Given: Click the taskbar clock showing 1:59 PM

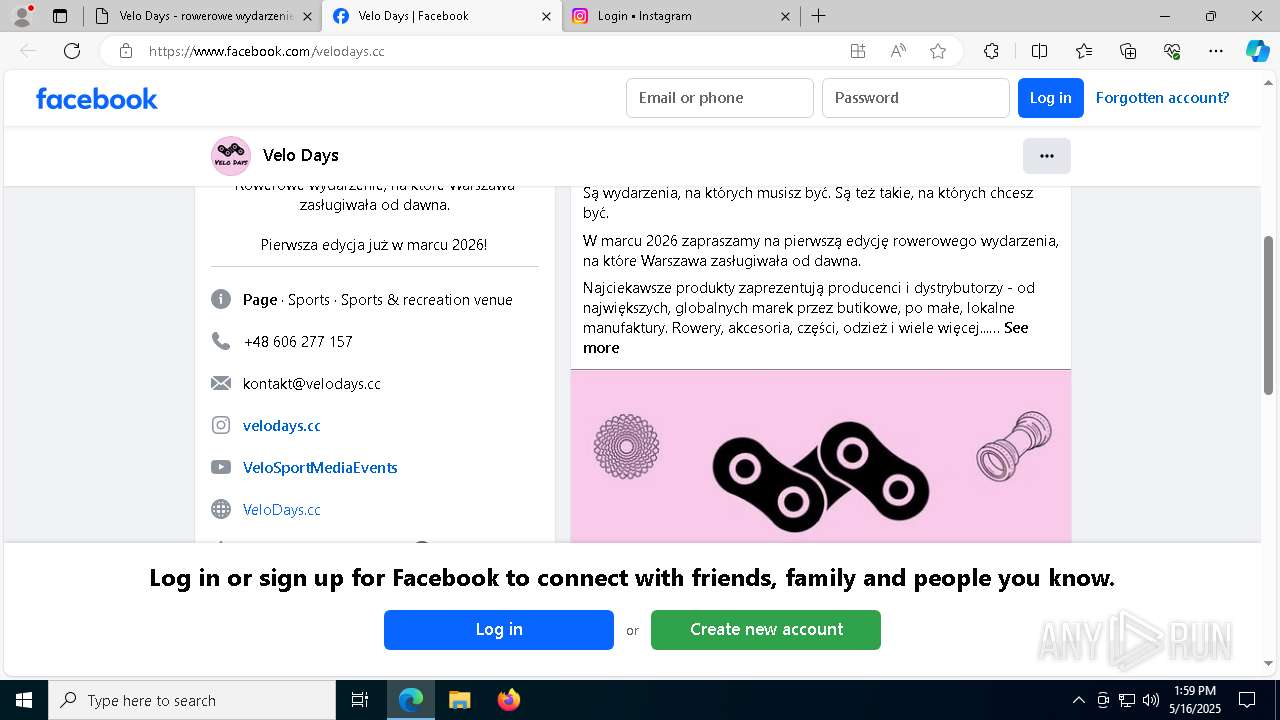Looking at the screenshot, I should pos(1195,700).
